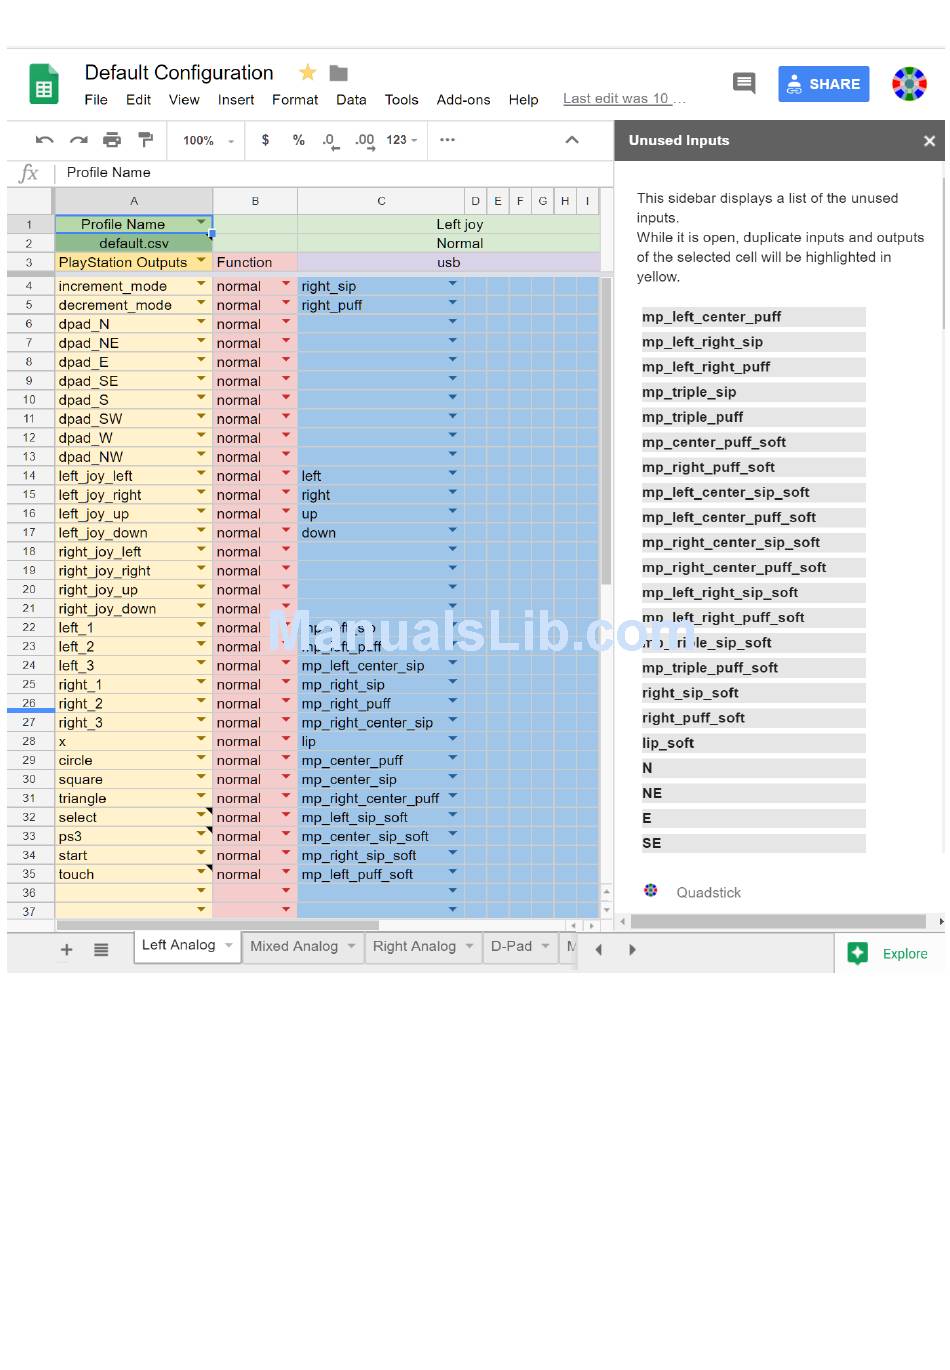This screenshot has height=1370, width=950.
Task: Select the paint format tool
Action: click(146, 140)
